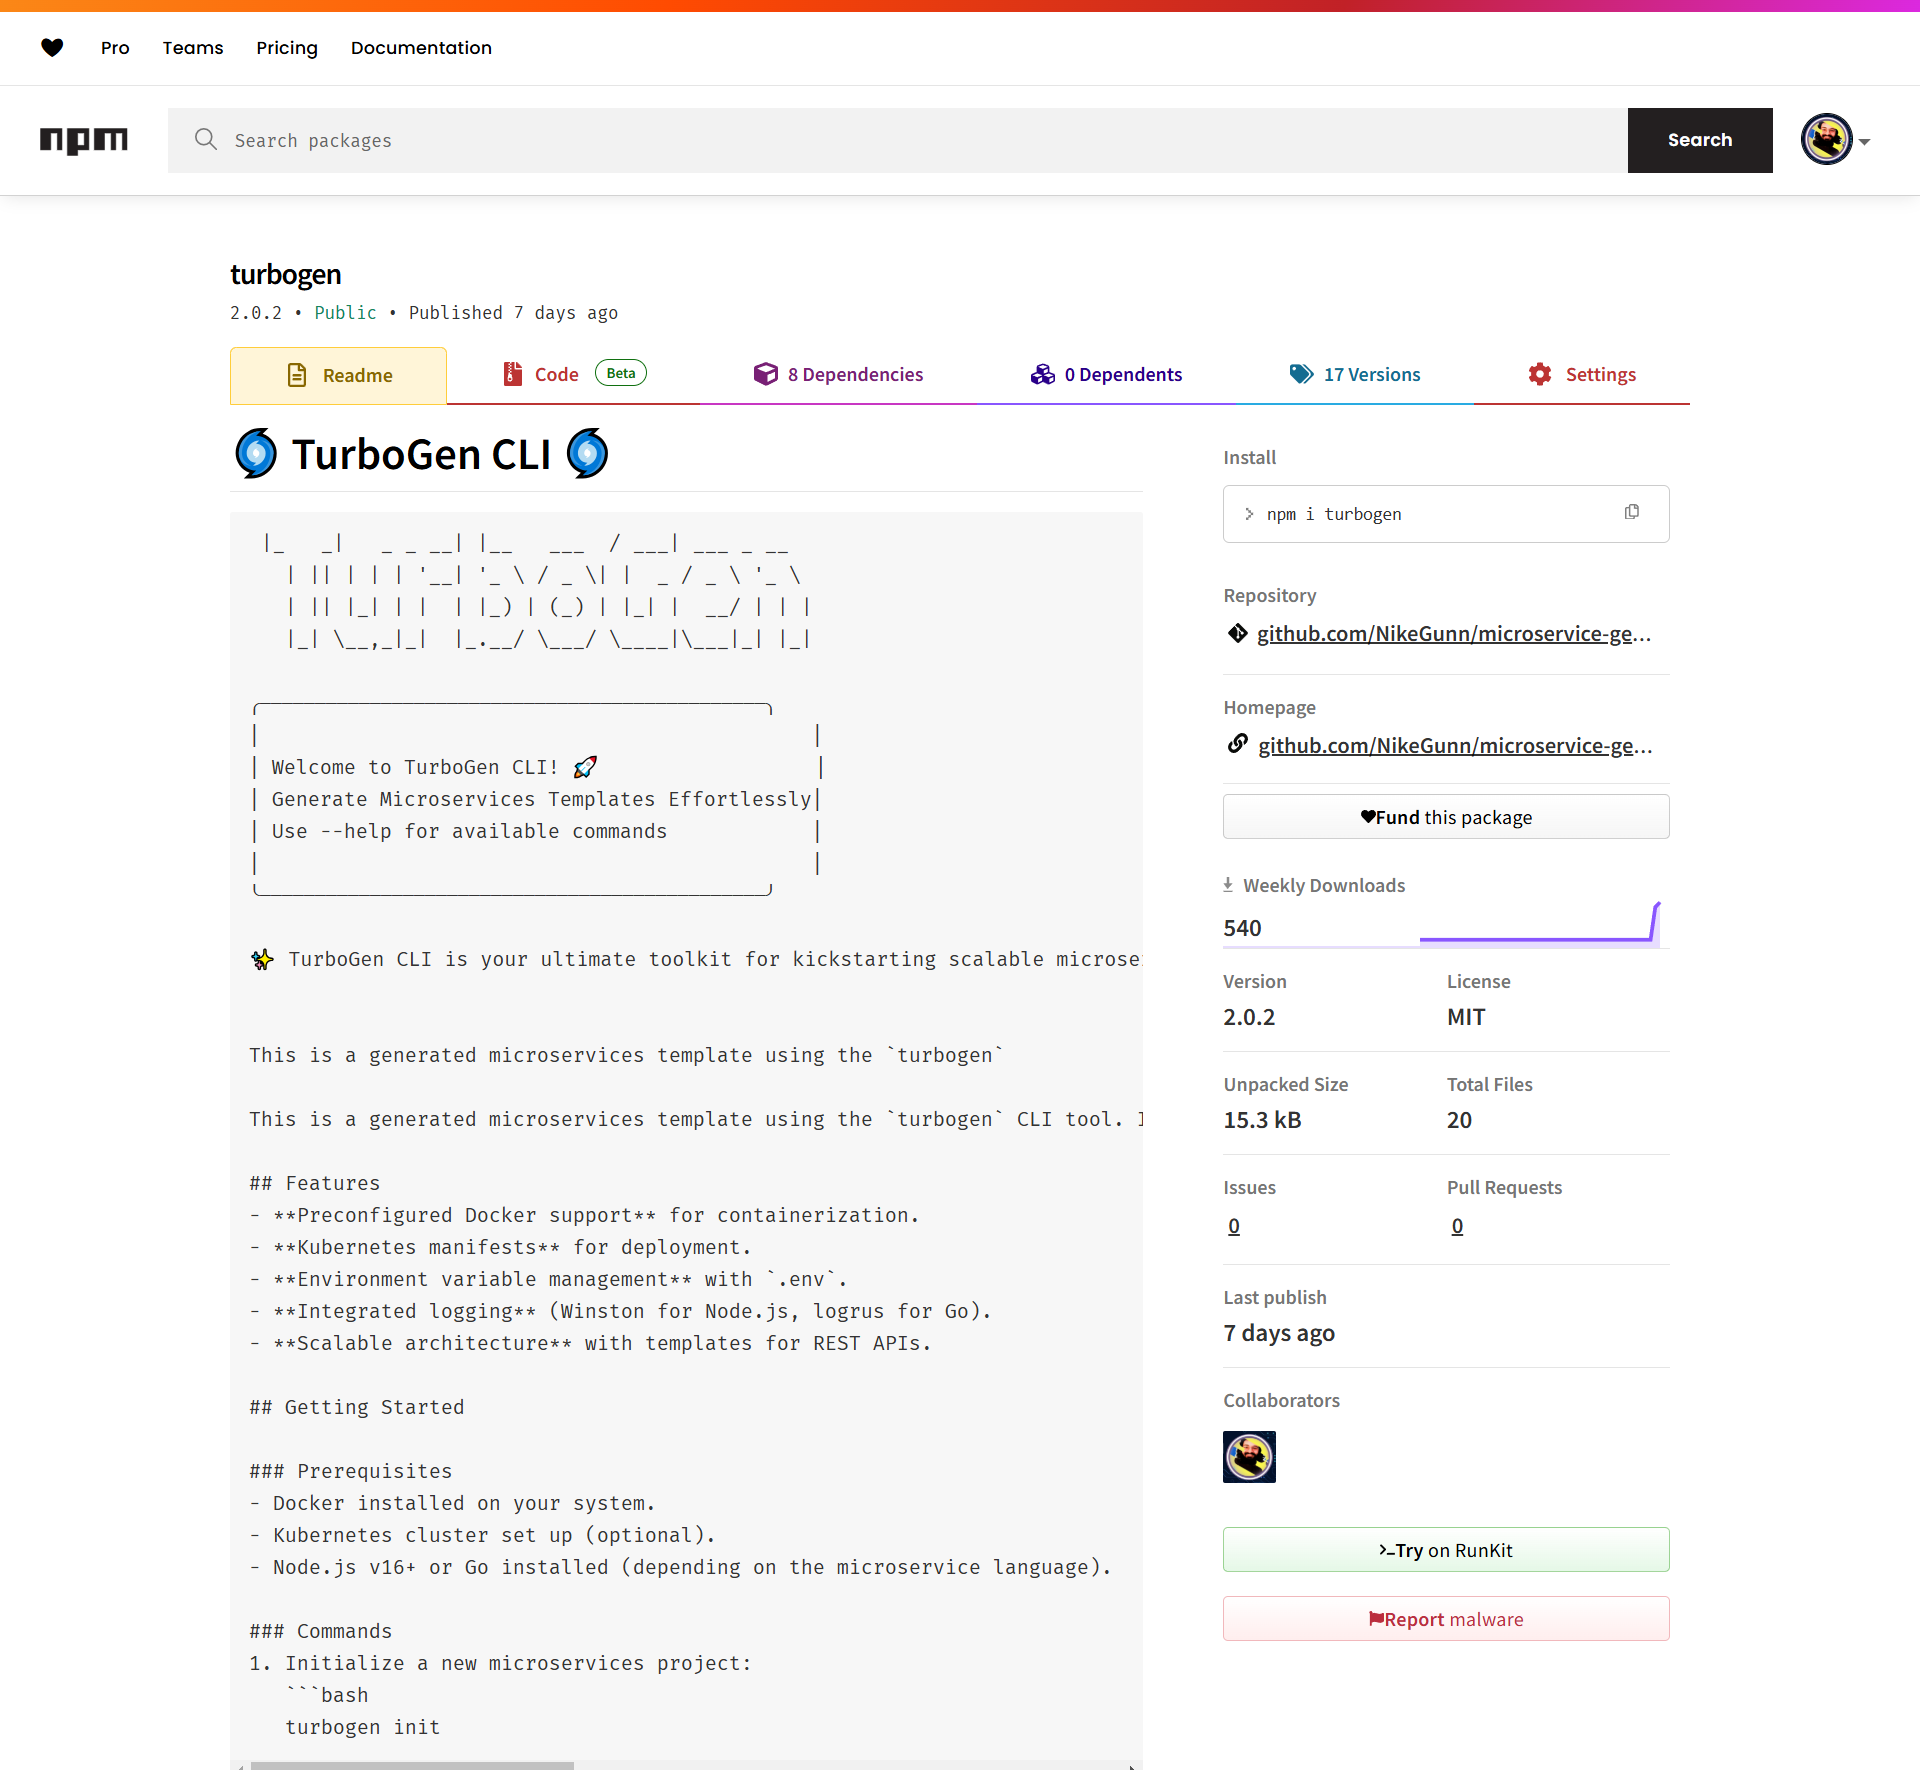Click the Last publish 7 days ago value
The height and width of the screenshot is (1770, 1920).
[1279, 1333]
